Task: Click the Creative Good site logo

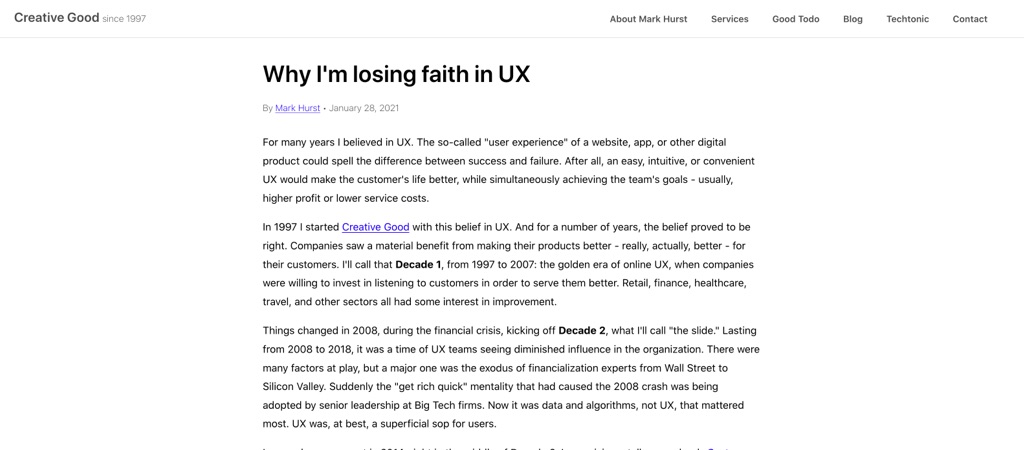Action: point(56,18)
